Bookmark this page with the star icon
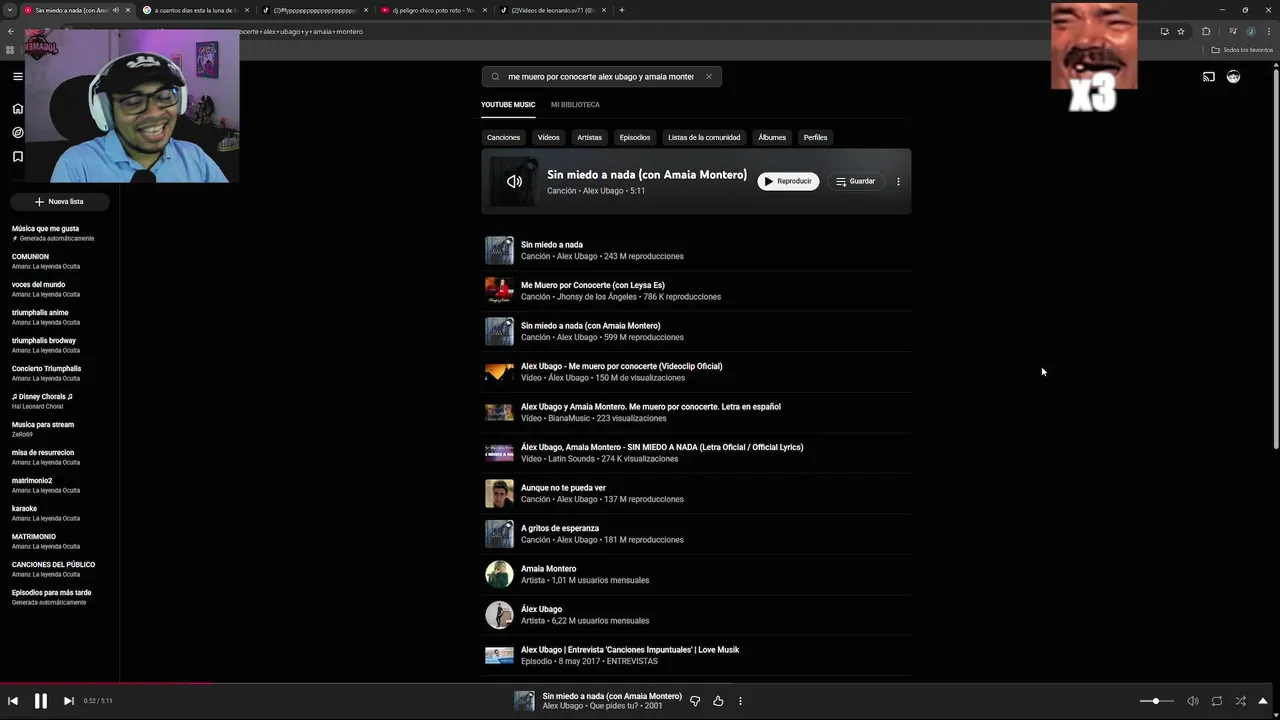The width and height of the screenshot is (1280, 720). click(1181, 31)
